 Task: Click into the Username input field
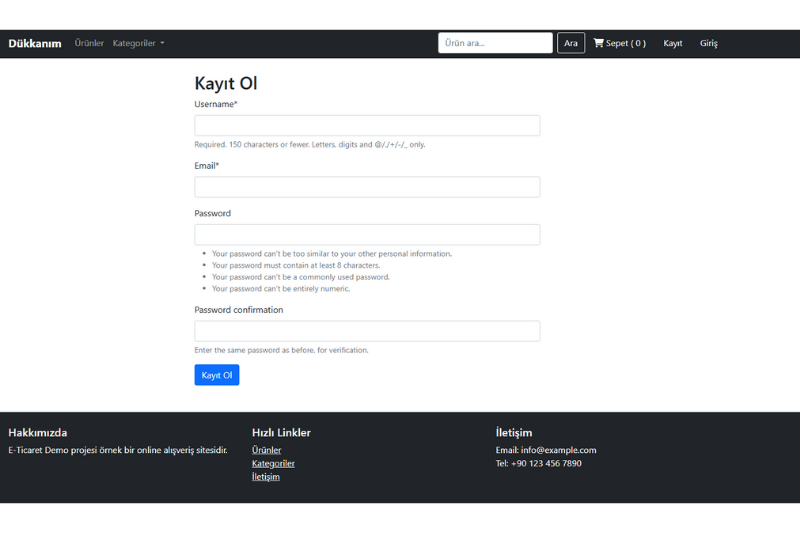point(367,125)
